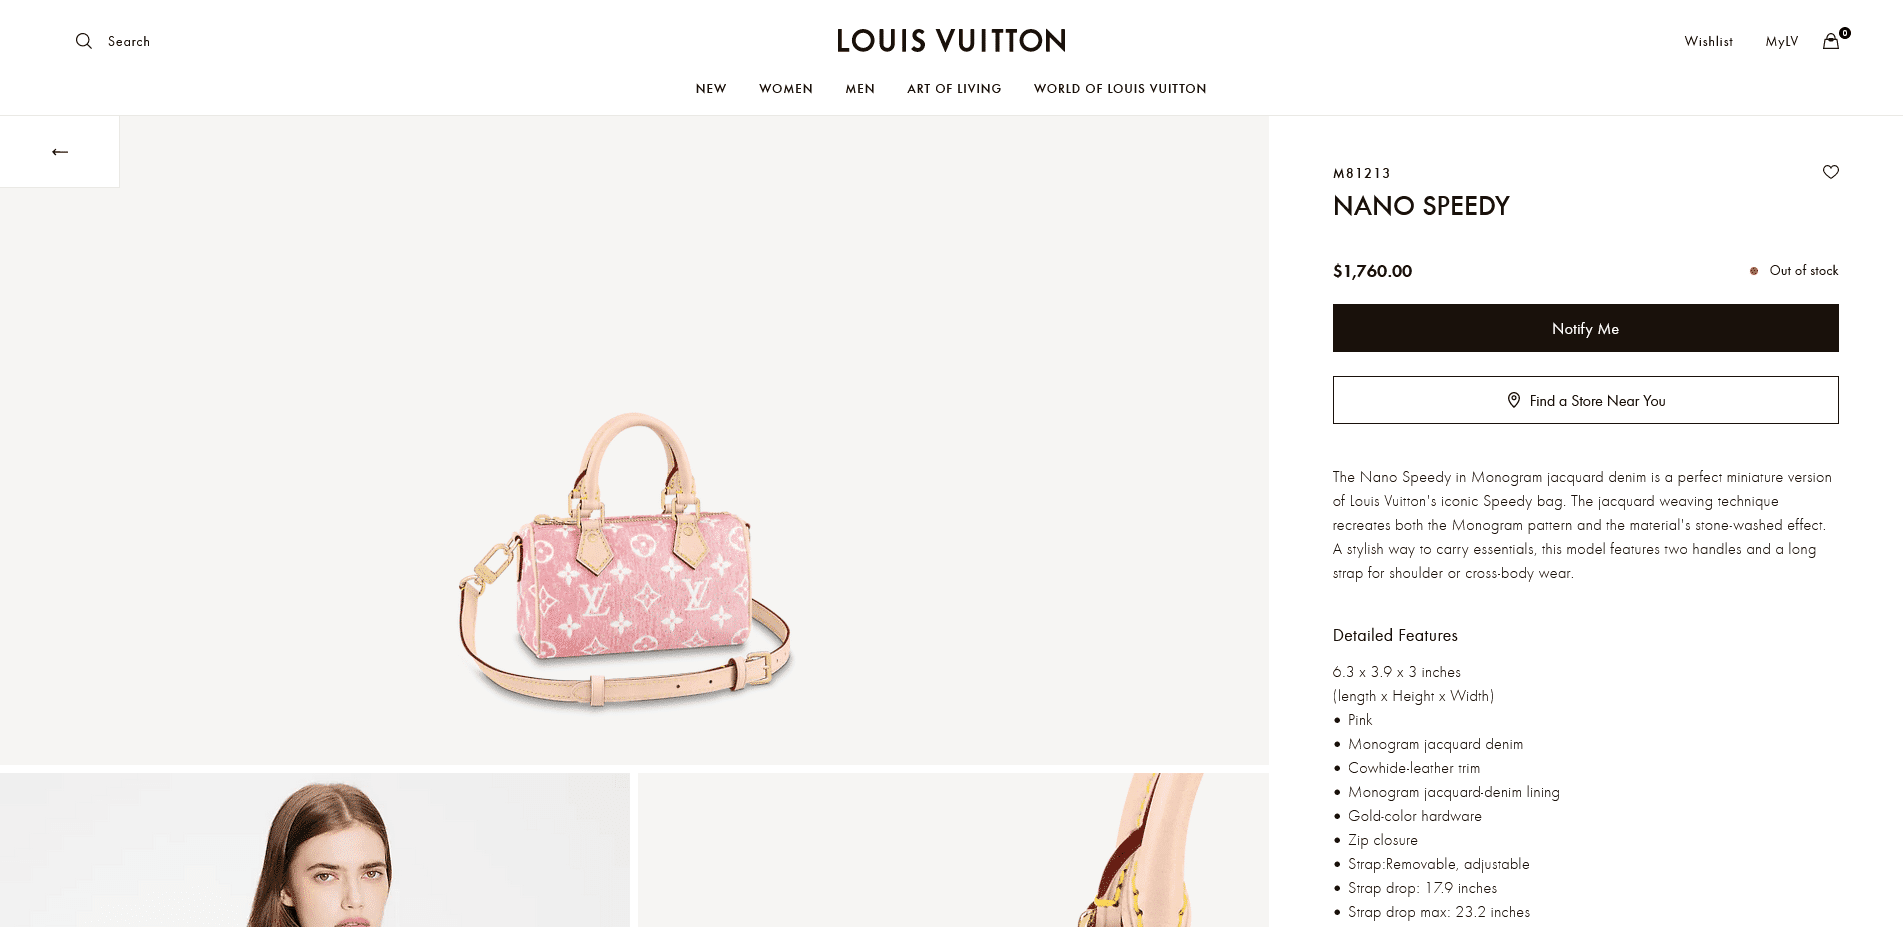
Task: Click the Search text field
Action: pyautogui.click(x=129, y=41)
